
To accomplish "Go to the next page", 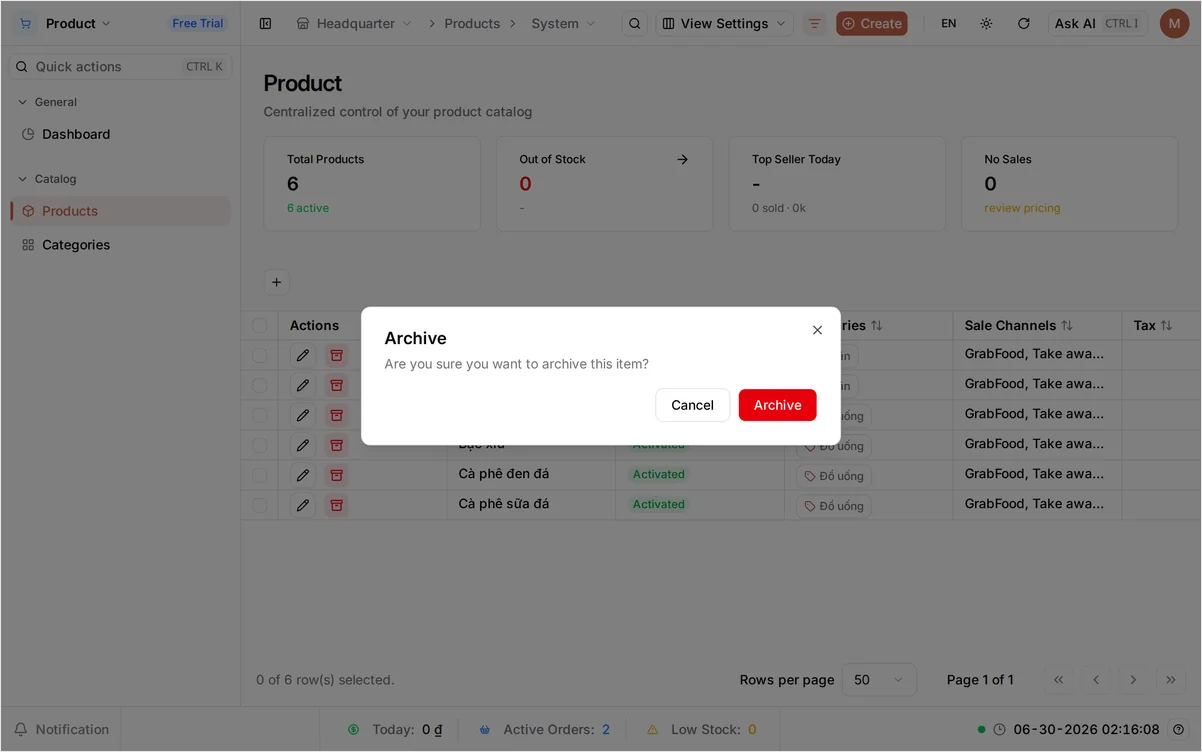I will pyautogui.click(x=1133, y=680).
